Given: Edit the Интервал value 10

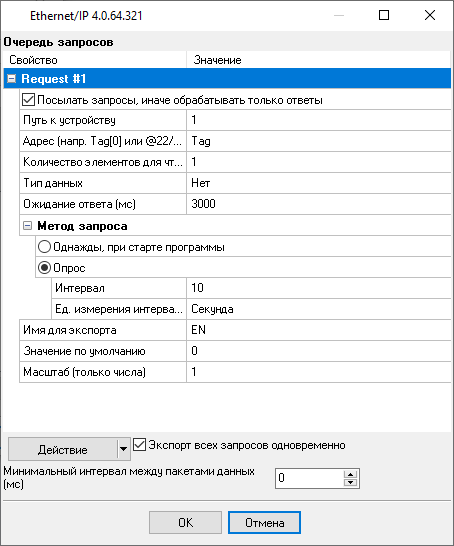Looking at the screenshot, I should pos(319,288).
